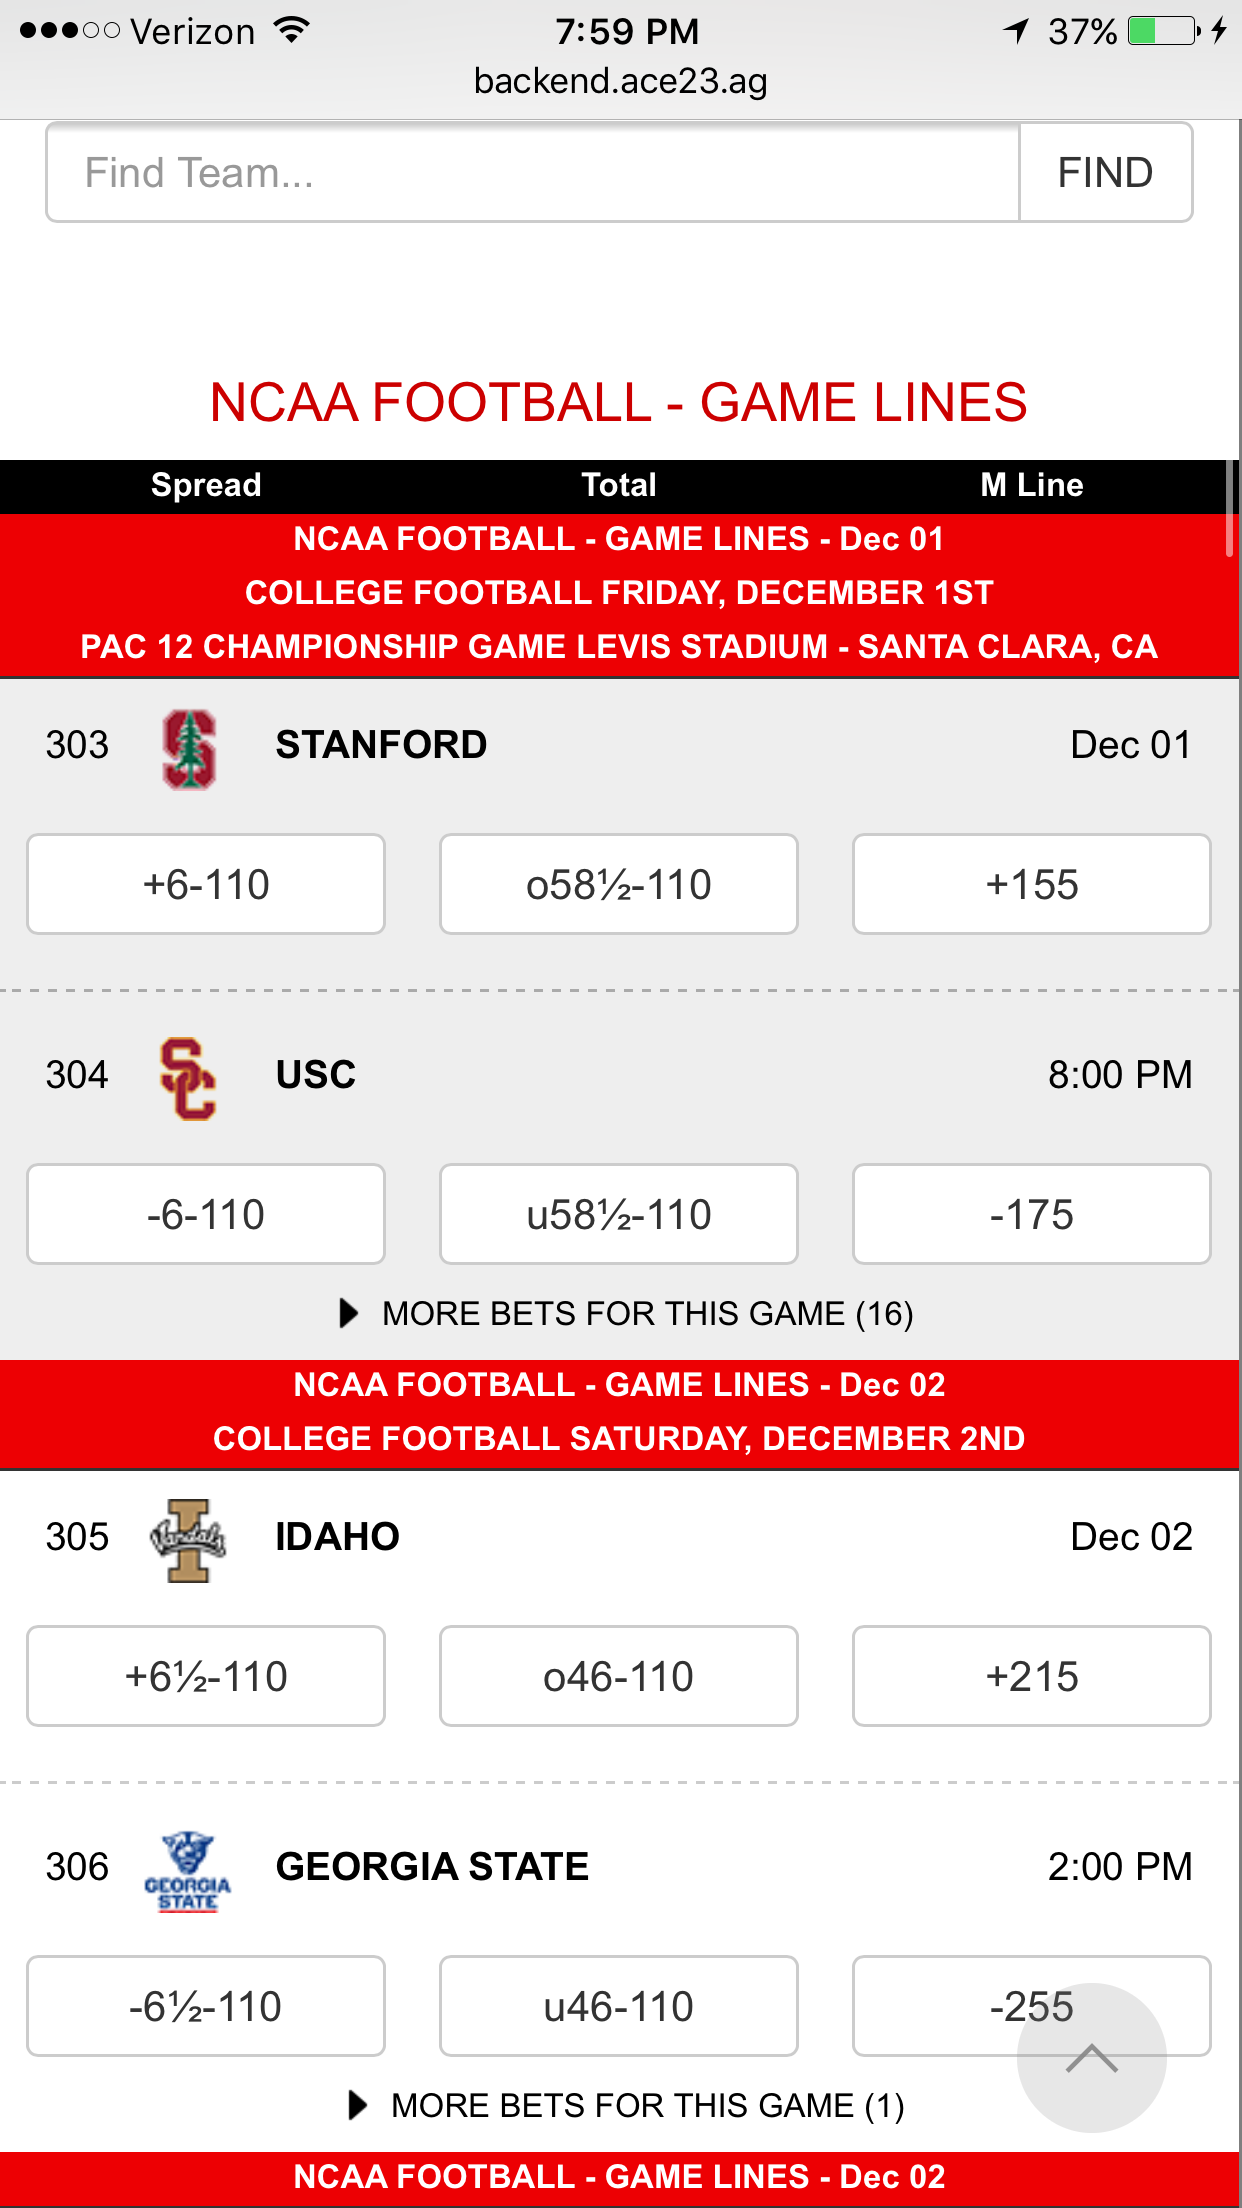This screenshot has width=1242, height=2208.
Task: Tap the Wi-Fi signal icon
Action: pyautogui.click(x=292, y=30)
